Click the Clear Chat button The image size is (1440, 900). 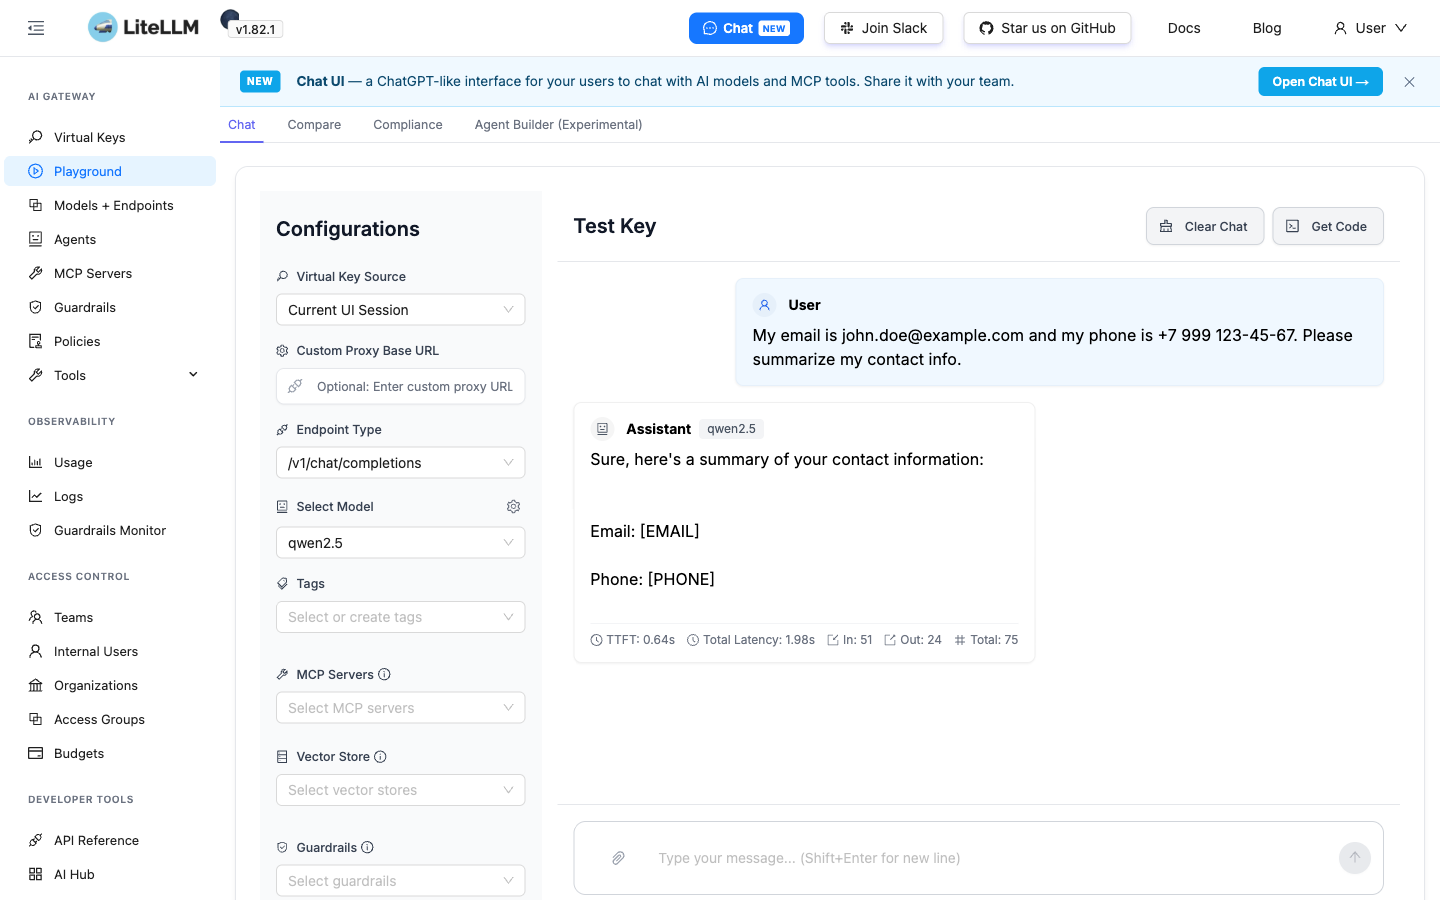point(1205,226)
